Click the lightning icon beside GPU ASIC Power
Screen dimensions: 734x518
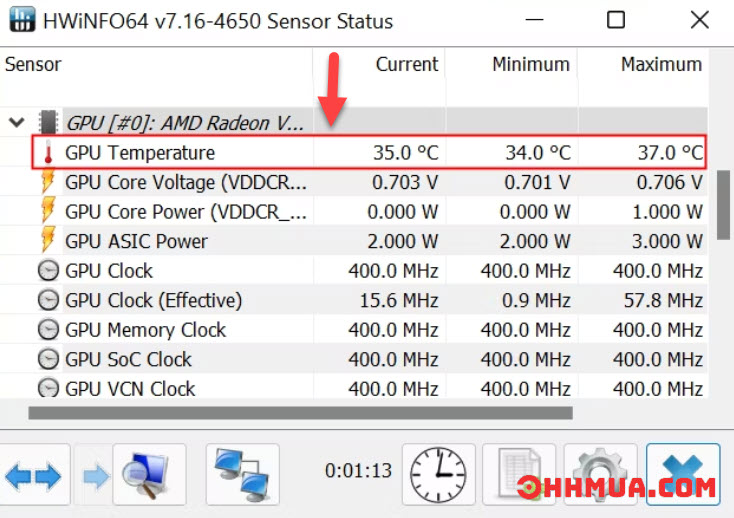pos(48,241)
